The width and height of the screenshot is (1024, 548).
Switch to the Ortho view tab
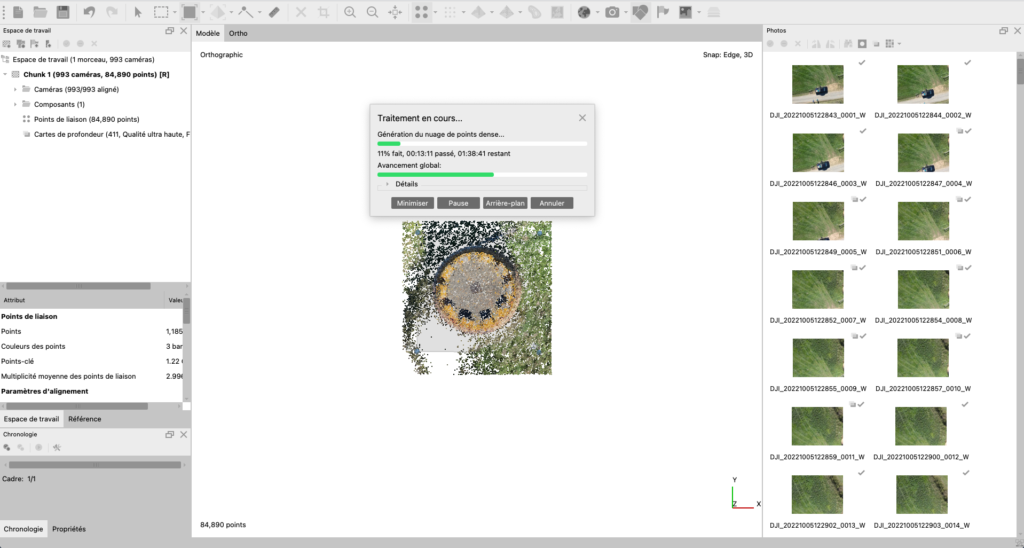[x=238, y=33]
